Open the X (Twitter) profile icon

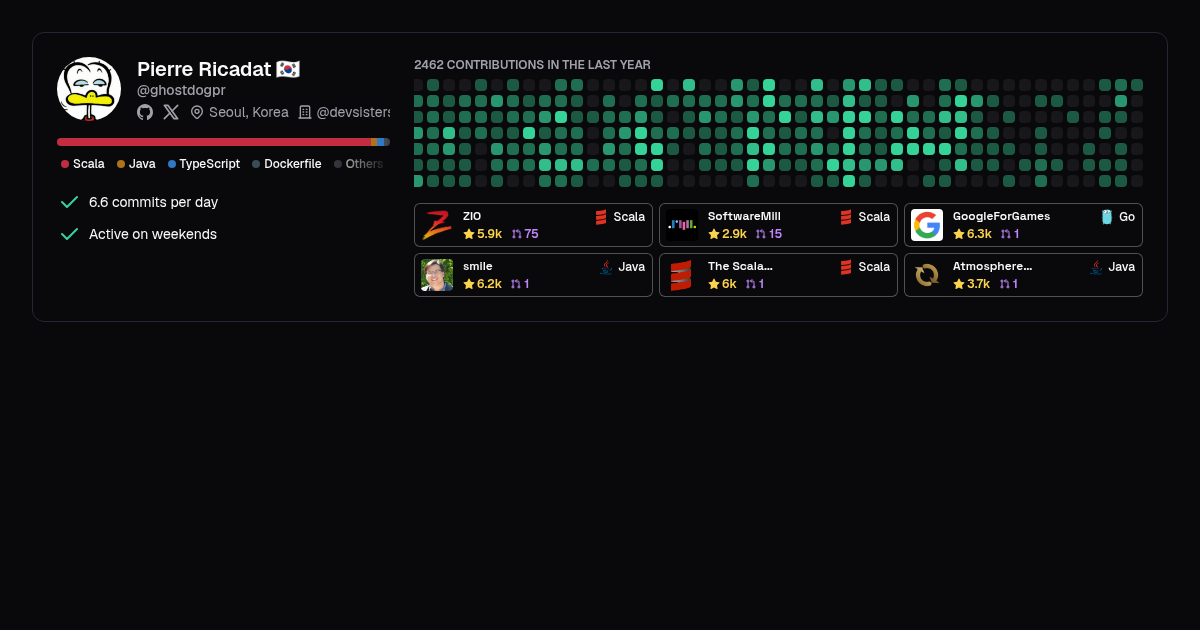(171, 112)
